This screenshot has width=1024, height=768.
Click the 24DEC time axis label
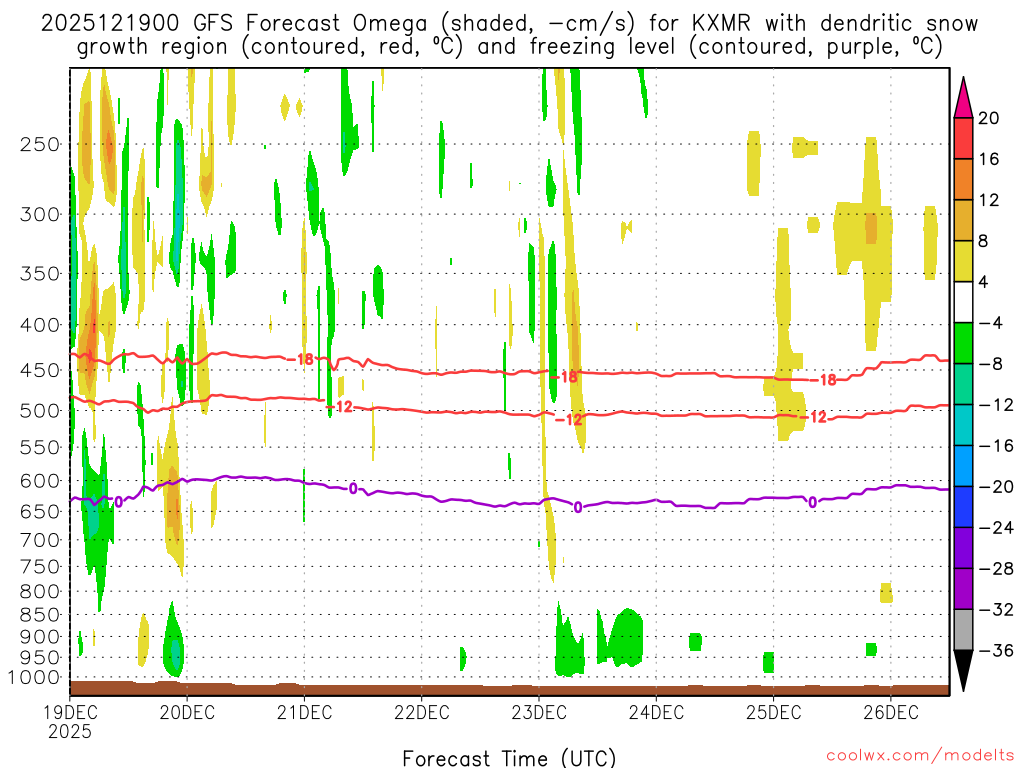coord(656,712)
